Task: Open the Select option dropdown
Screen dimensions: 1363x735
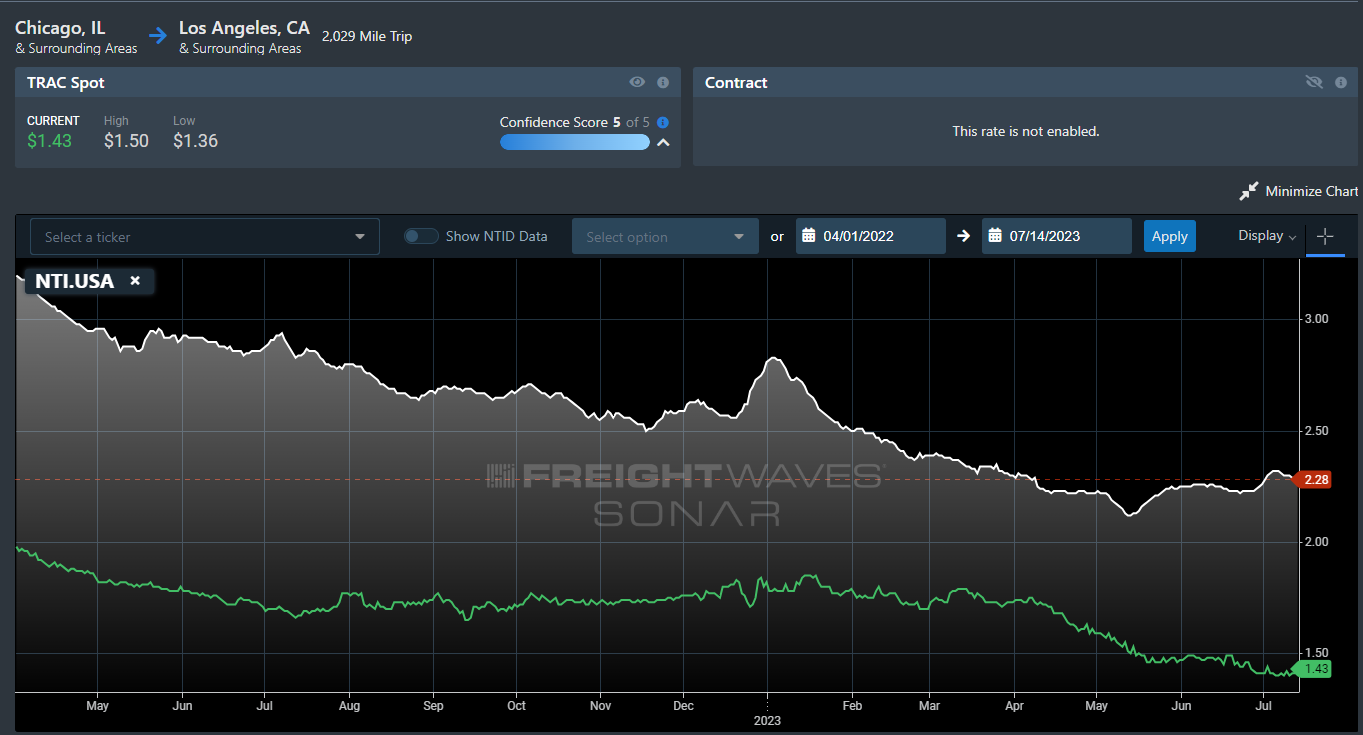Action: coord(665,237)
